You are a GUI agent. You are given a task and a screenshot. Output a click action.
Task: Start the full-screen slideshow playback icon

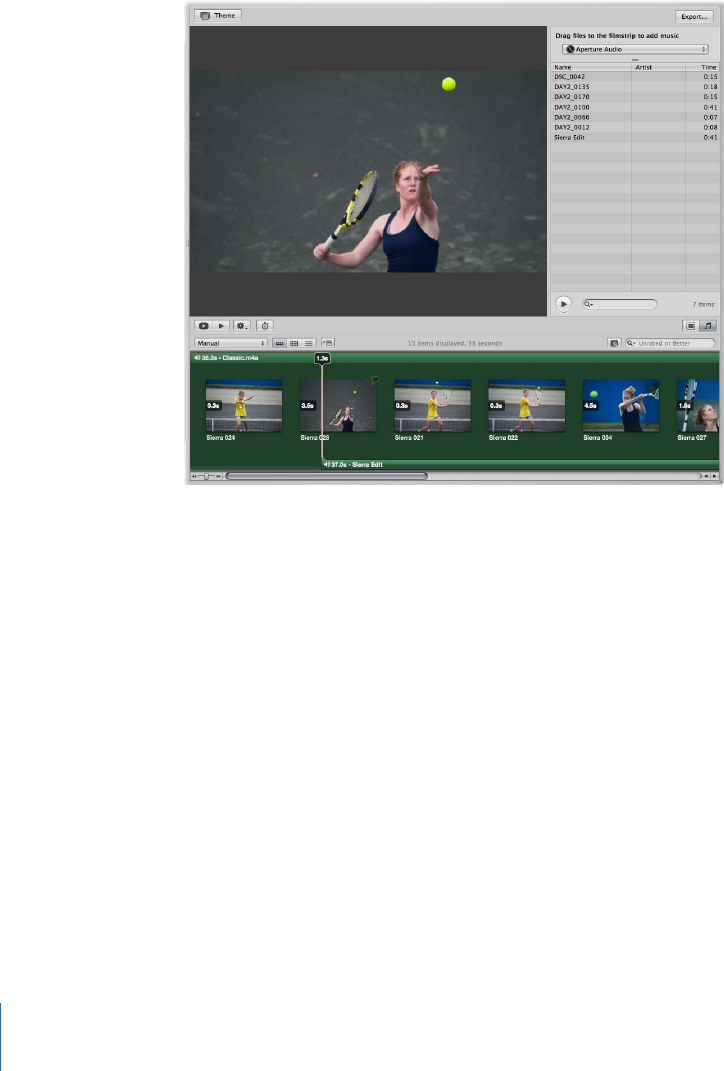pyautogui.click(x=203, y=326)
